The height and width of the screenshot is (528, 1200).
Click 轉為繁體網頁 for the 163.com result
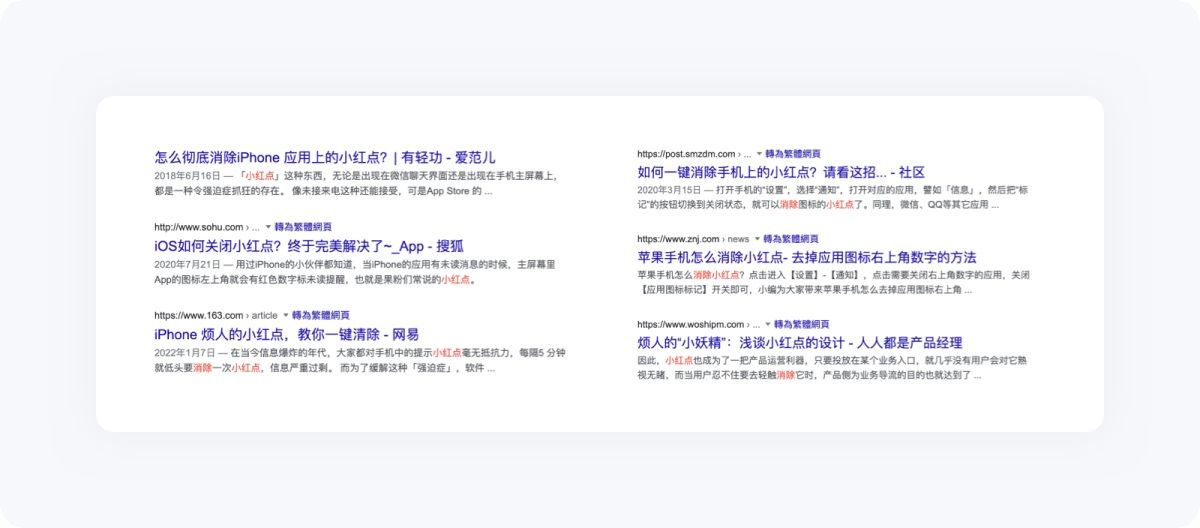[x=321, y=315]
